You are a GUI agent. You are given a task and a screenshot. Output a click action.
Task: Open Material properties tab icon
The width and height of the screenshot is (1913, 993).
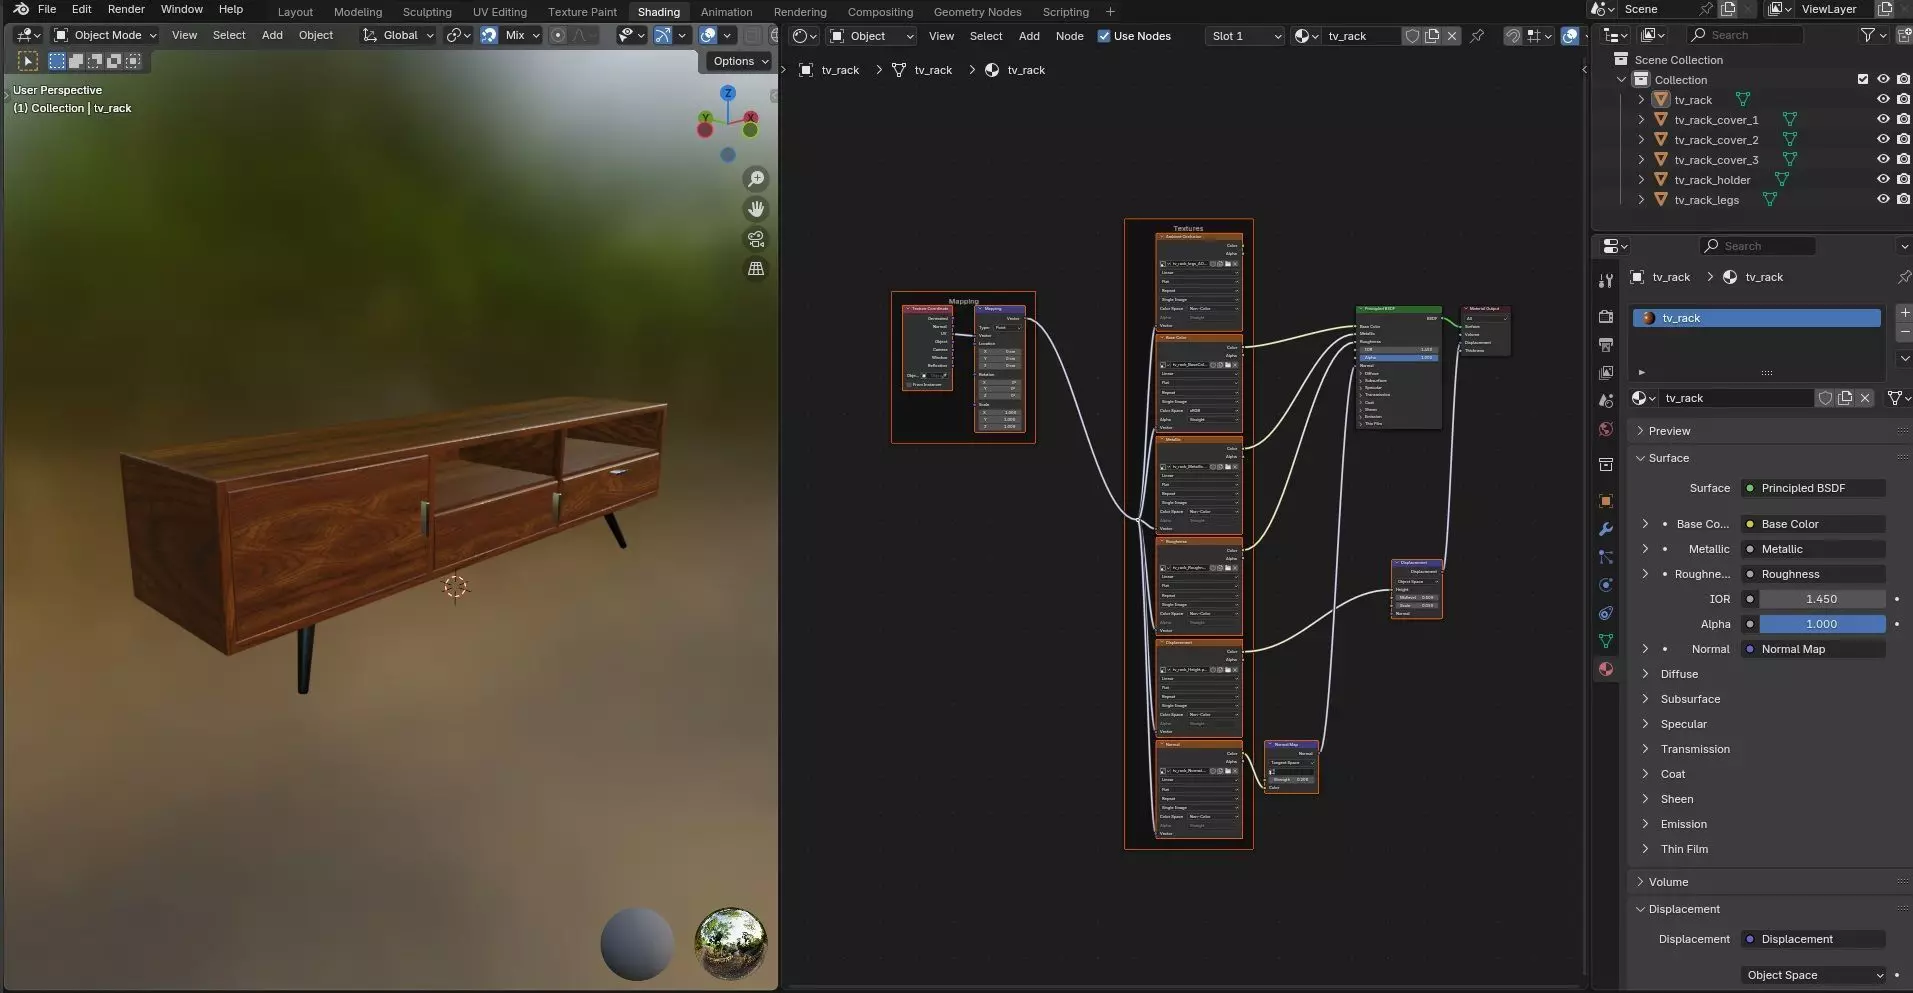pyautogui.click(x=1606, y=669)
